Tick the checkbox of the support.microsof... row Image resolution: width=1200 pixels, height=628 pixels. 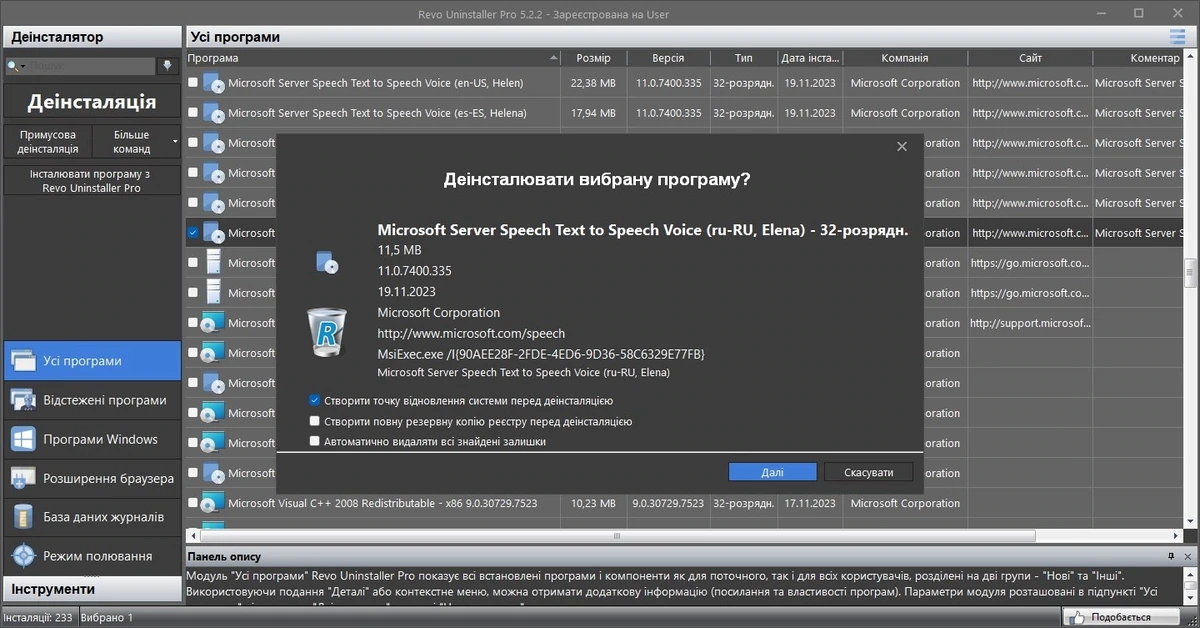(193, 323)
